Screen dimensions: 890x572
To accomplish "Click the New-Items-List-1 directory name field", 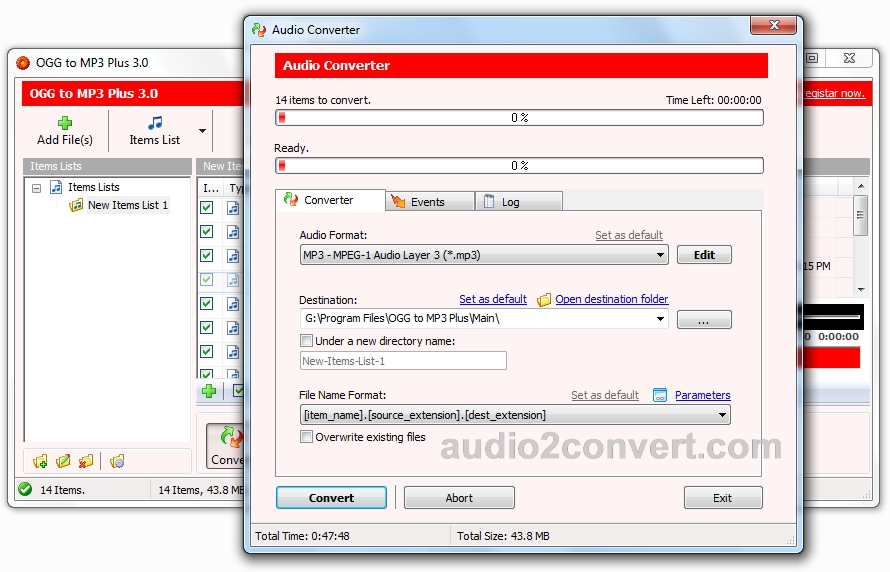I will [x=403, y=361].
